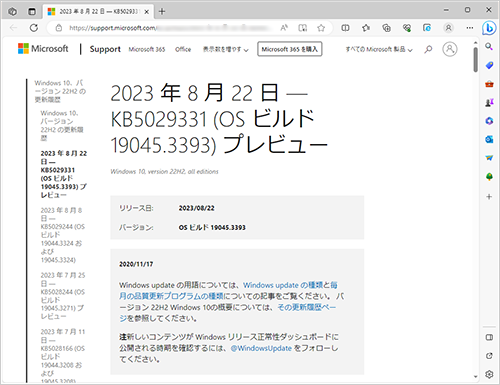
Task: Toggle Read Aloud icon in address bar
Action: [284, 28]
